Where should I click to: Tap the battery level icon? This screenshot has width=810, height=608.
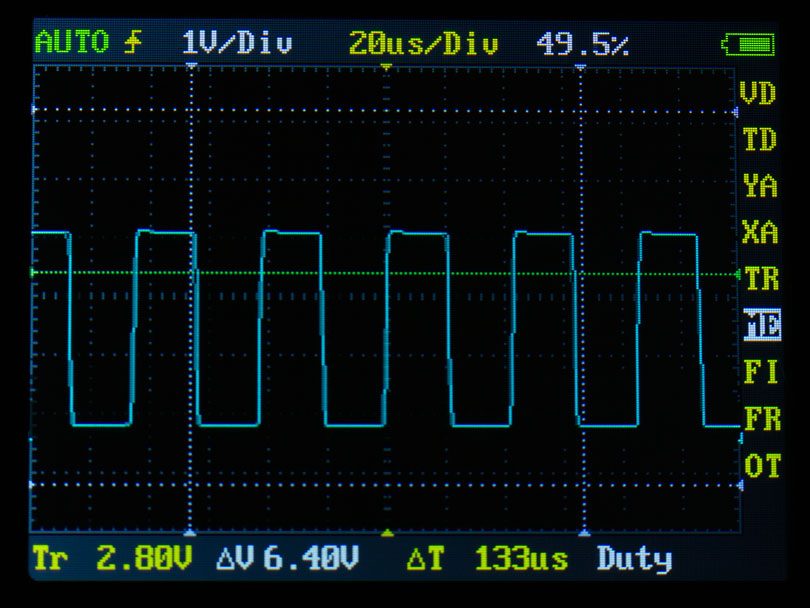748,44
